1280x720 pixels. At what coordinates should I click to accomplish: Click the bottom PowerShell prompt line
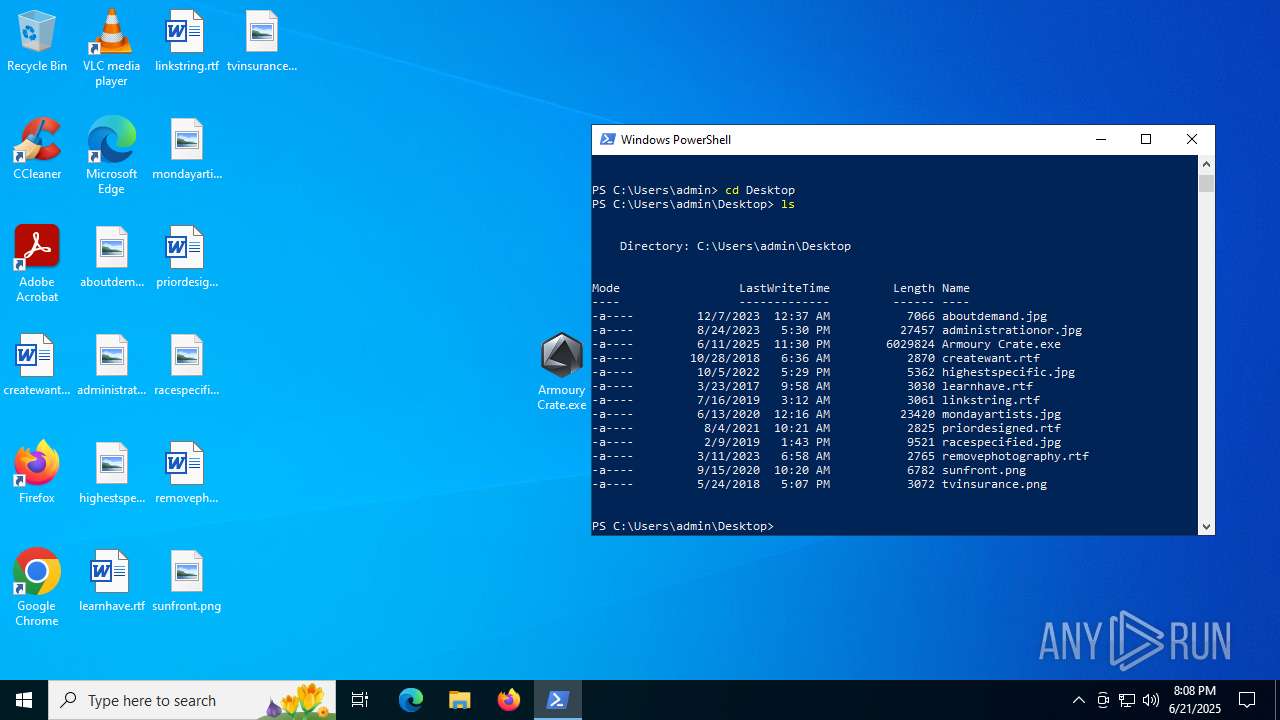[x=683, y=526]
